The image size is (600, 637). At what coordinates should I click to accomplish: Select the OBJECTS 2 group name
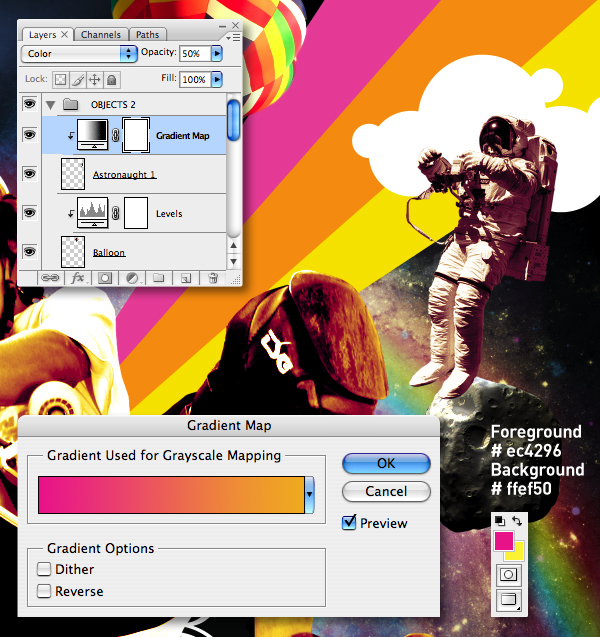click(113, 105)
